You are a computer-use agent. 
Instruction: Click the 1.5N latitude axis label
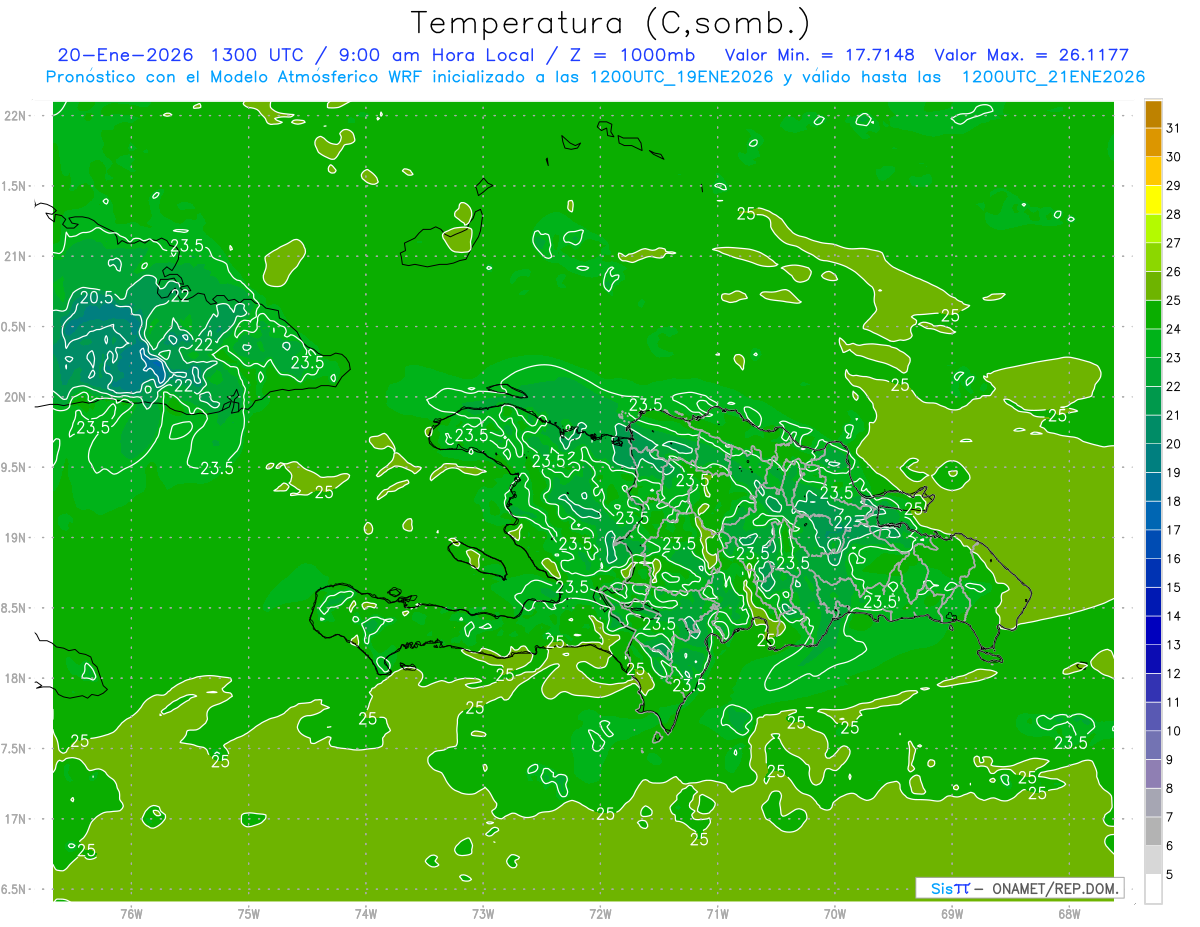(16, 186)
